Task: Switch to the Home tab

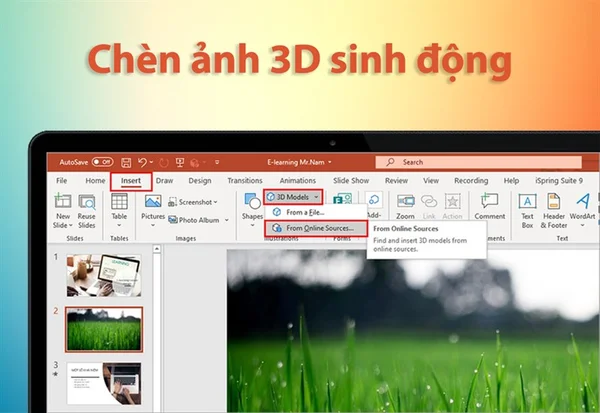Action: point(95,181)
